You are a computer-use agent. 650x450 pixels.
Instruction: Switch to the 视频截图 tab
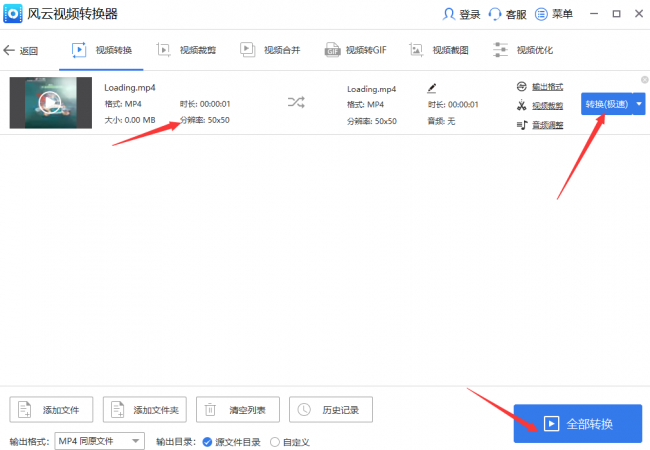[439, 50]
